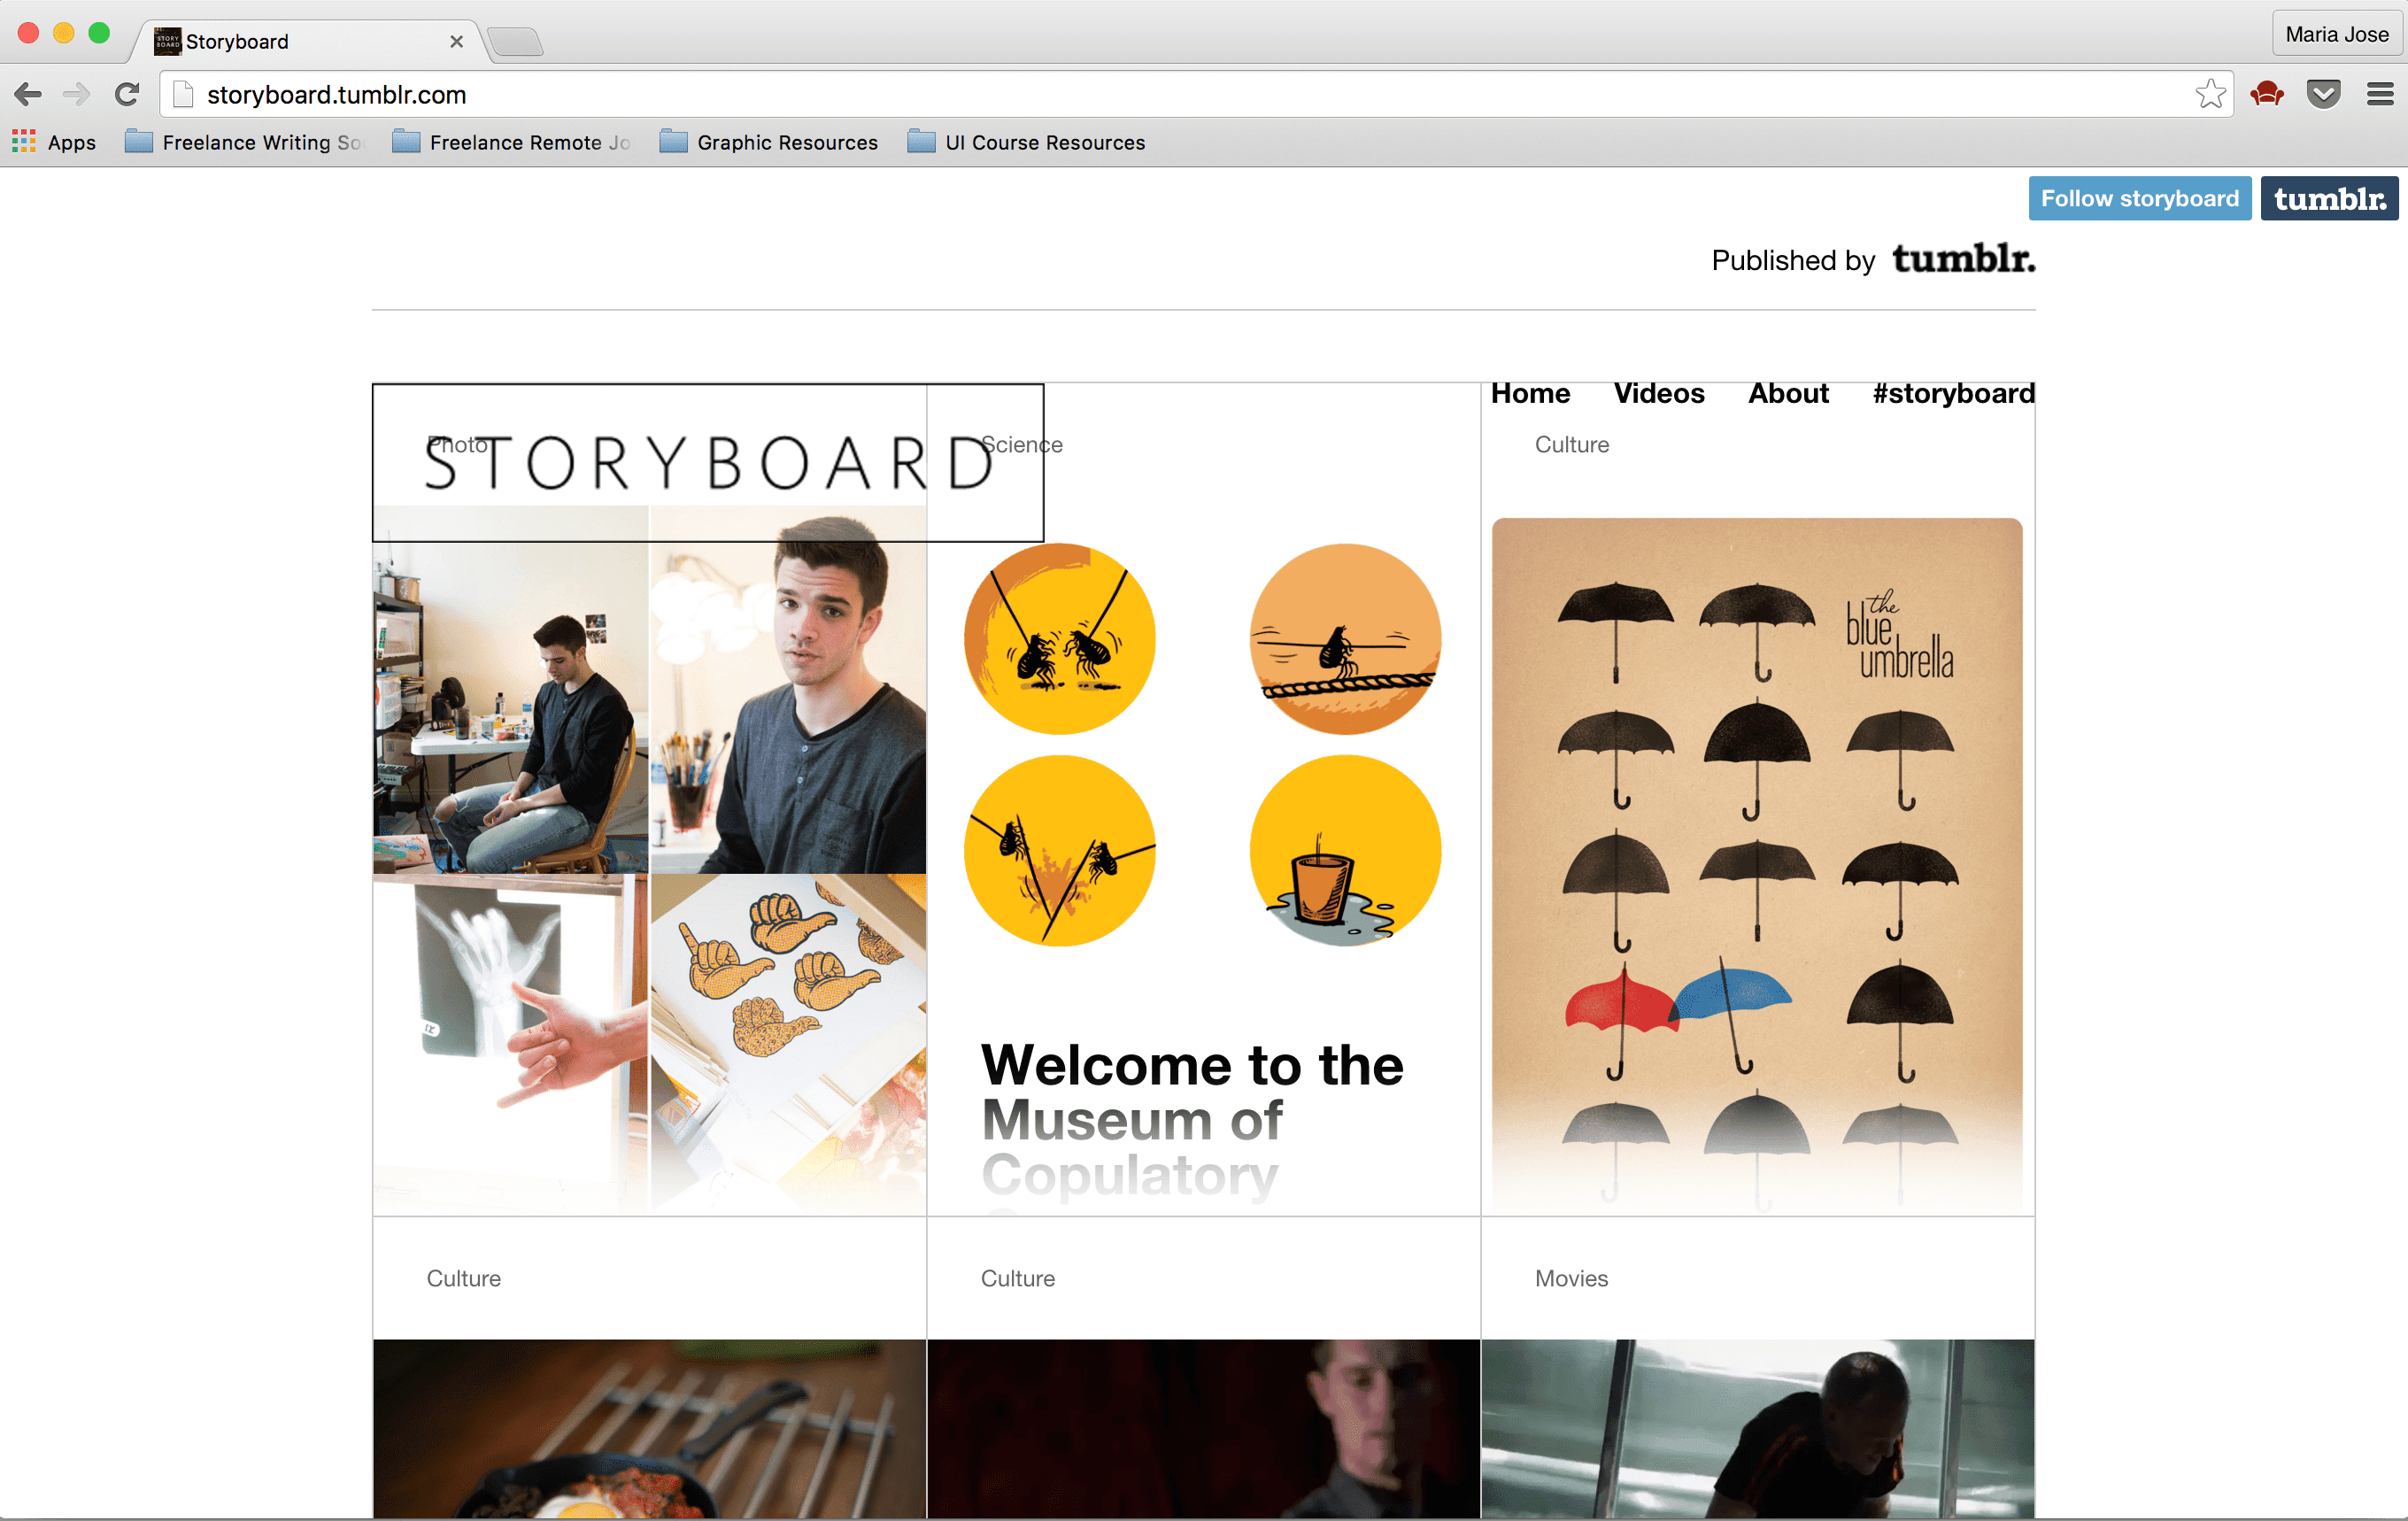
Task: Click the forward navigation arrow
Action: [x=77, y=94]
